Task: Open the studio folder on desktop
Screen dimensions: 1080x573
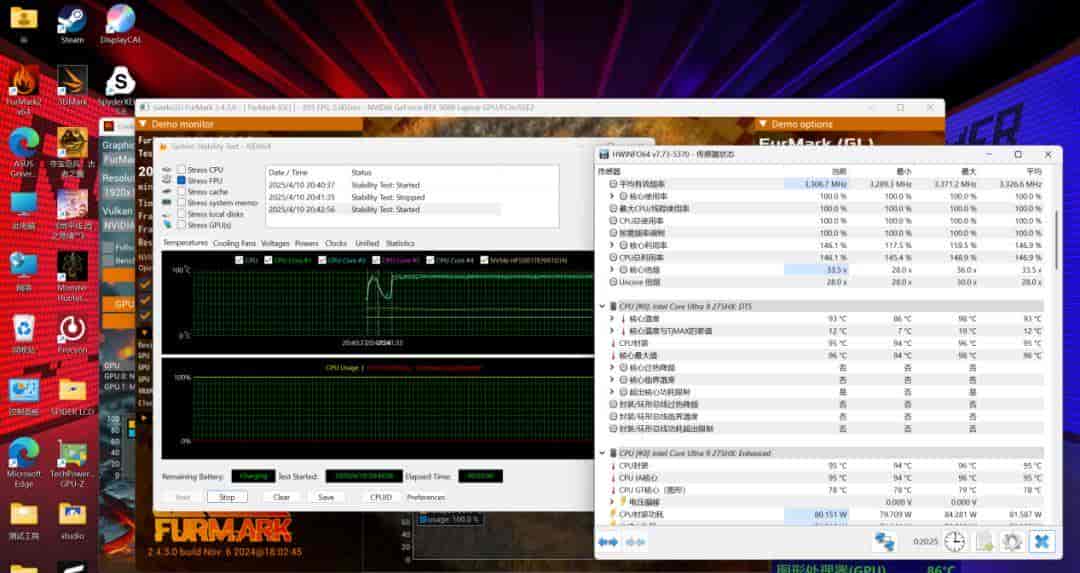Action: 72,521
